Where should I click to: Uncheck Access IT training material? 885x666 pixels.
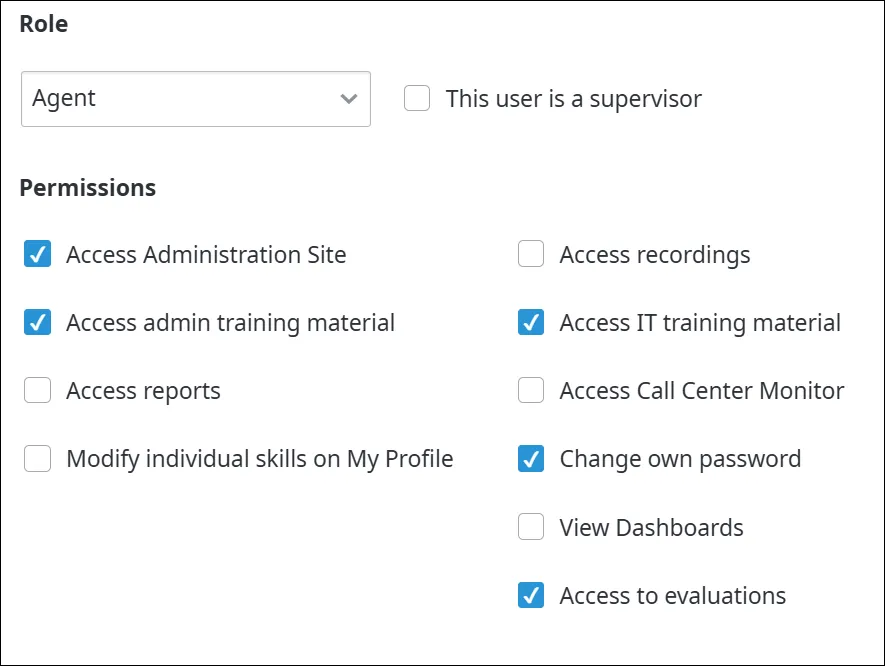point(531,322)
